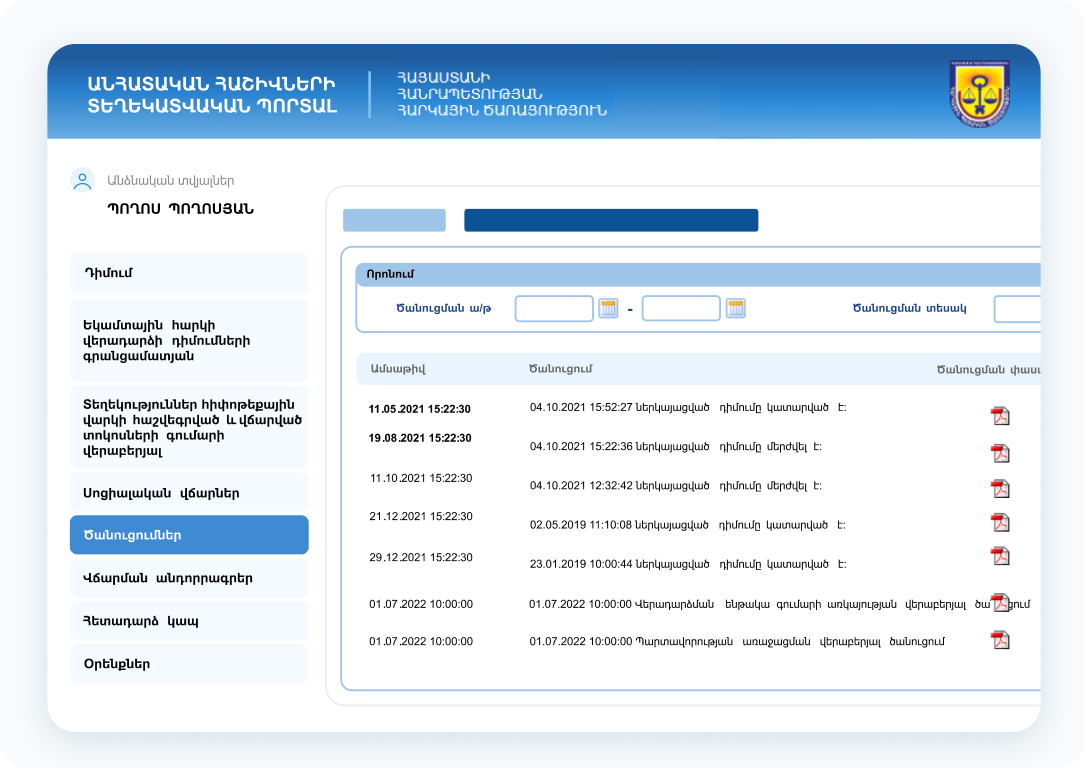The image size is (1084, 778).
Task: Open PDF for 11.10.2021 15:22:30 notification
Action: pos(999,488)
